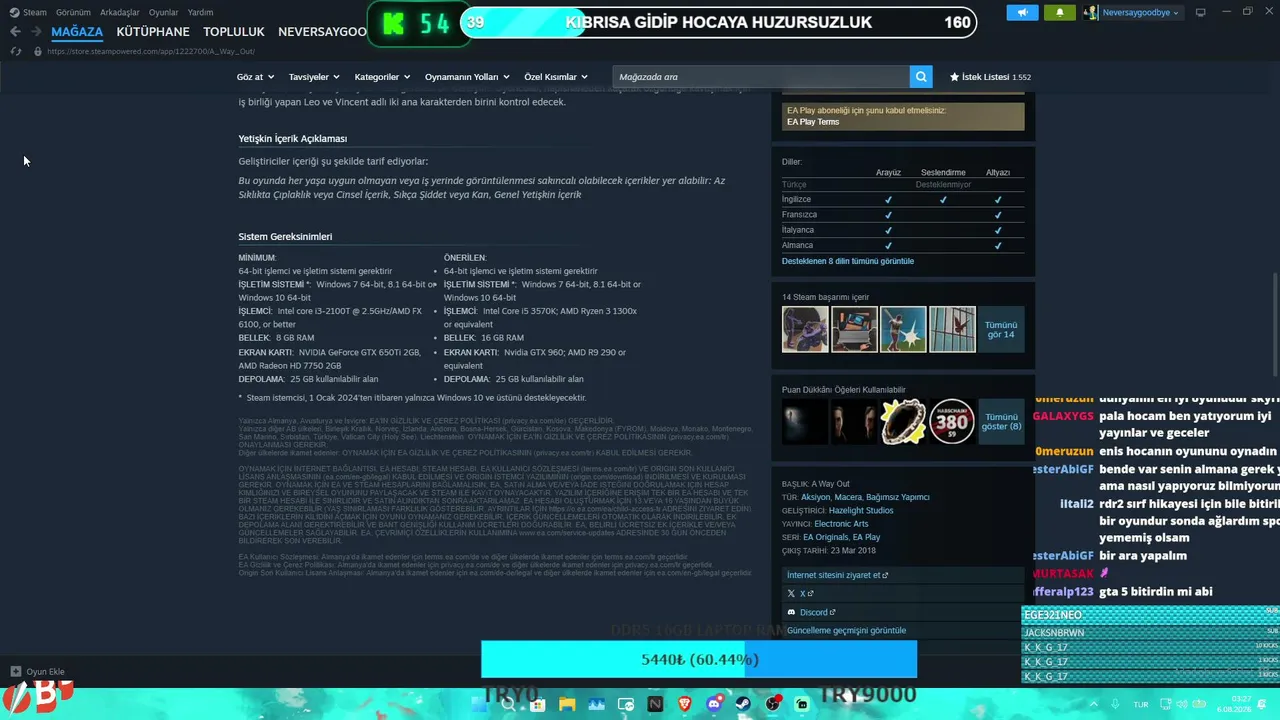
Task: Click the Tümünü gör 14 achievements button
Action: [1001, 329]
